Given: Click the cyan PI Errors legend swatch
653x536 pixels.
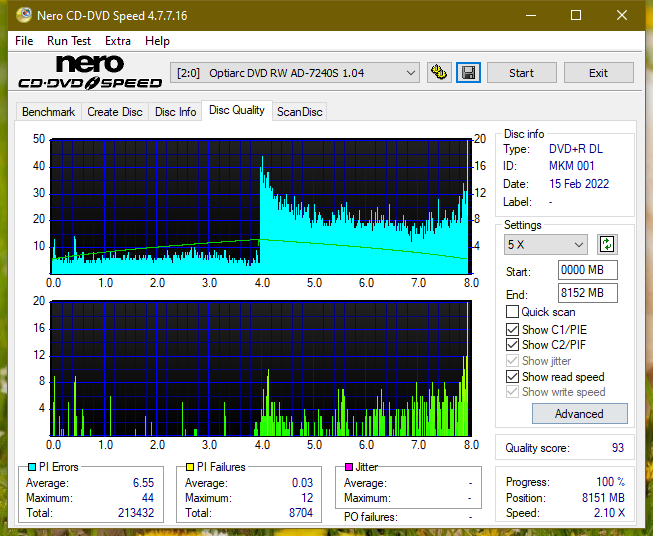Looking at the screenshot, I should [x=32, y=467].
